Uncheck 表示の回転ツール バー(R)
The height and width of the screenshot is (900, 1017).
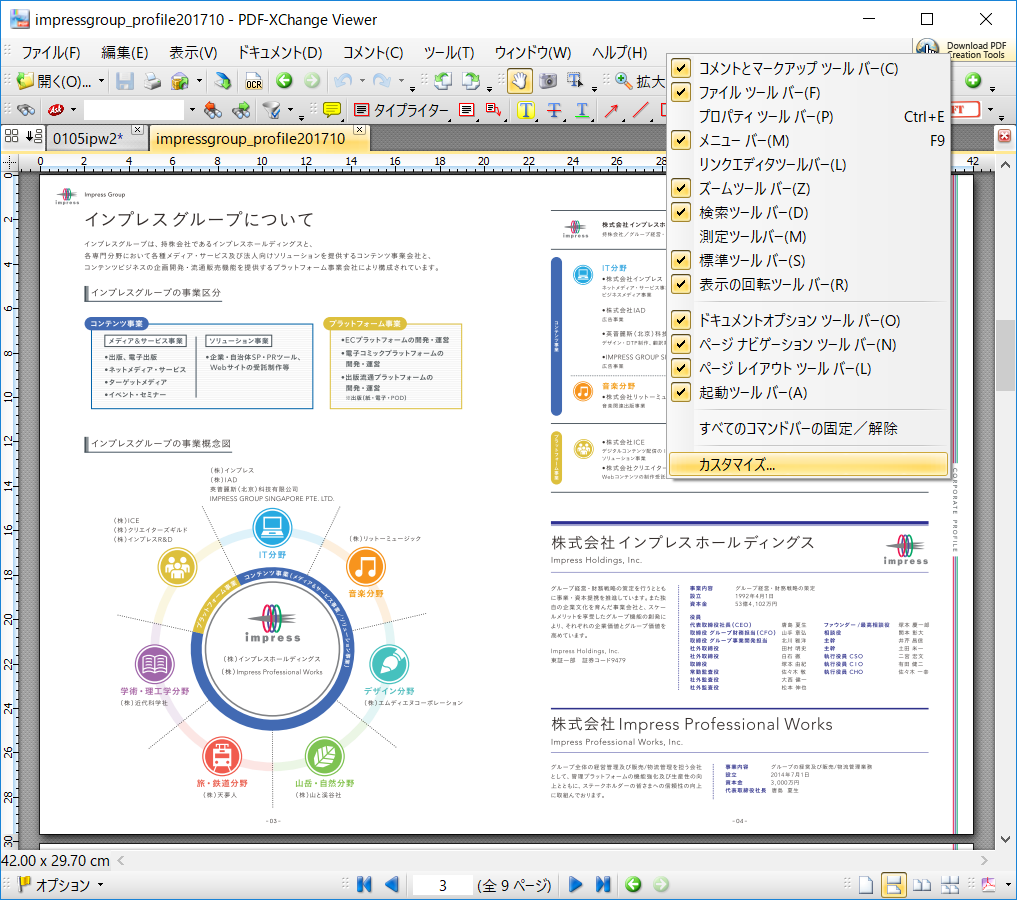click(x=809, y=285)
